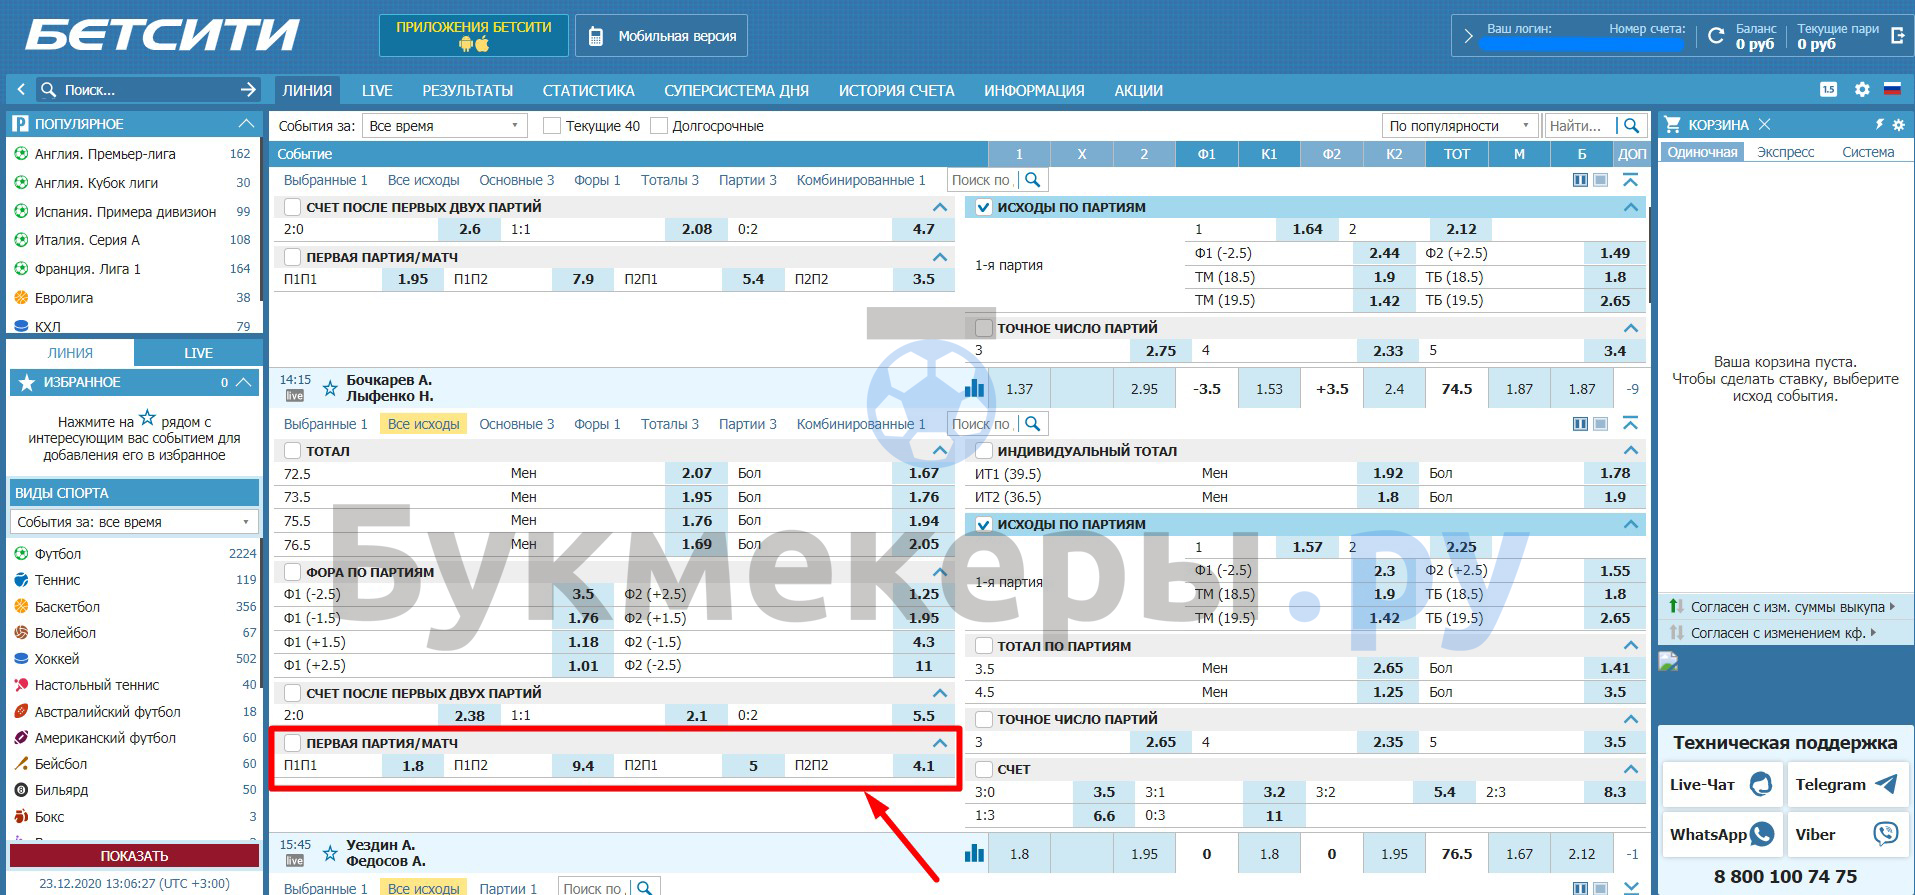The width and height of the screenshot is (1915, 895).
Task: Select the П1П1 odds 1.8 cell
Action: pyautogui.click(x=413, y=766)
